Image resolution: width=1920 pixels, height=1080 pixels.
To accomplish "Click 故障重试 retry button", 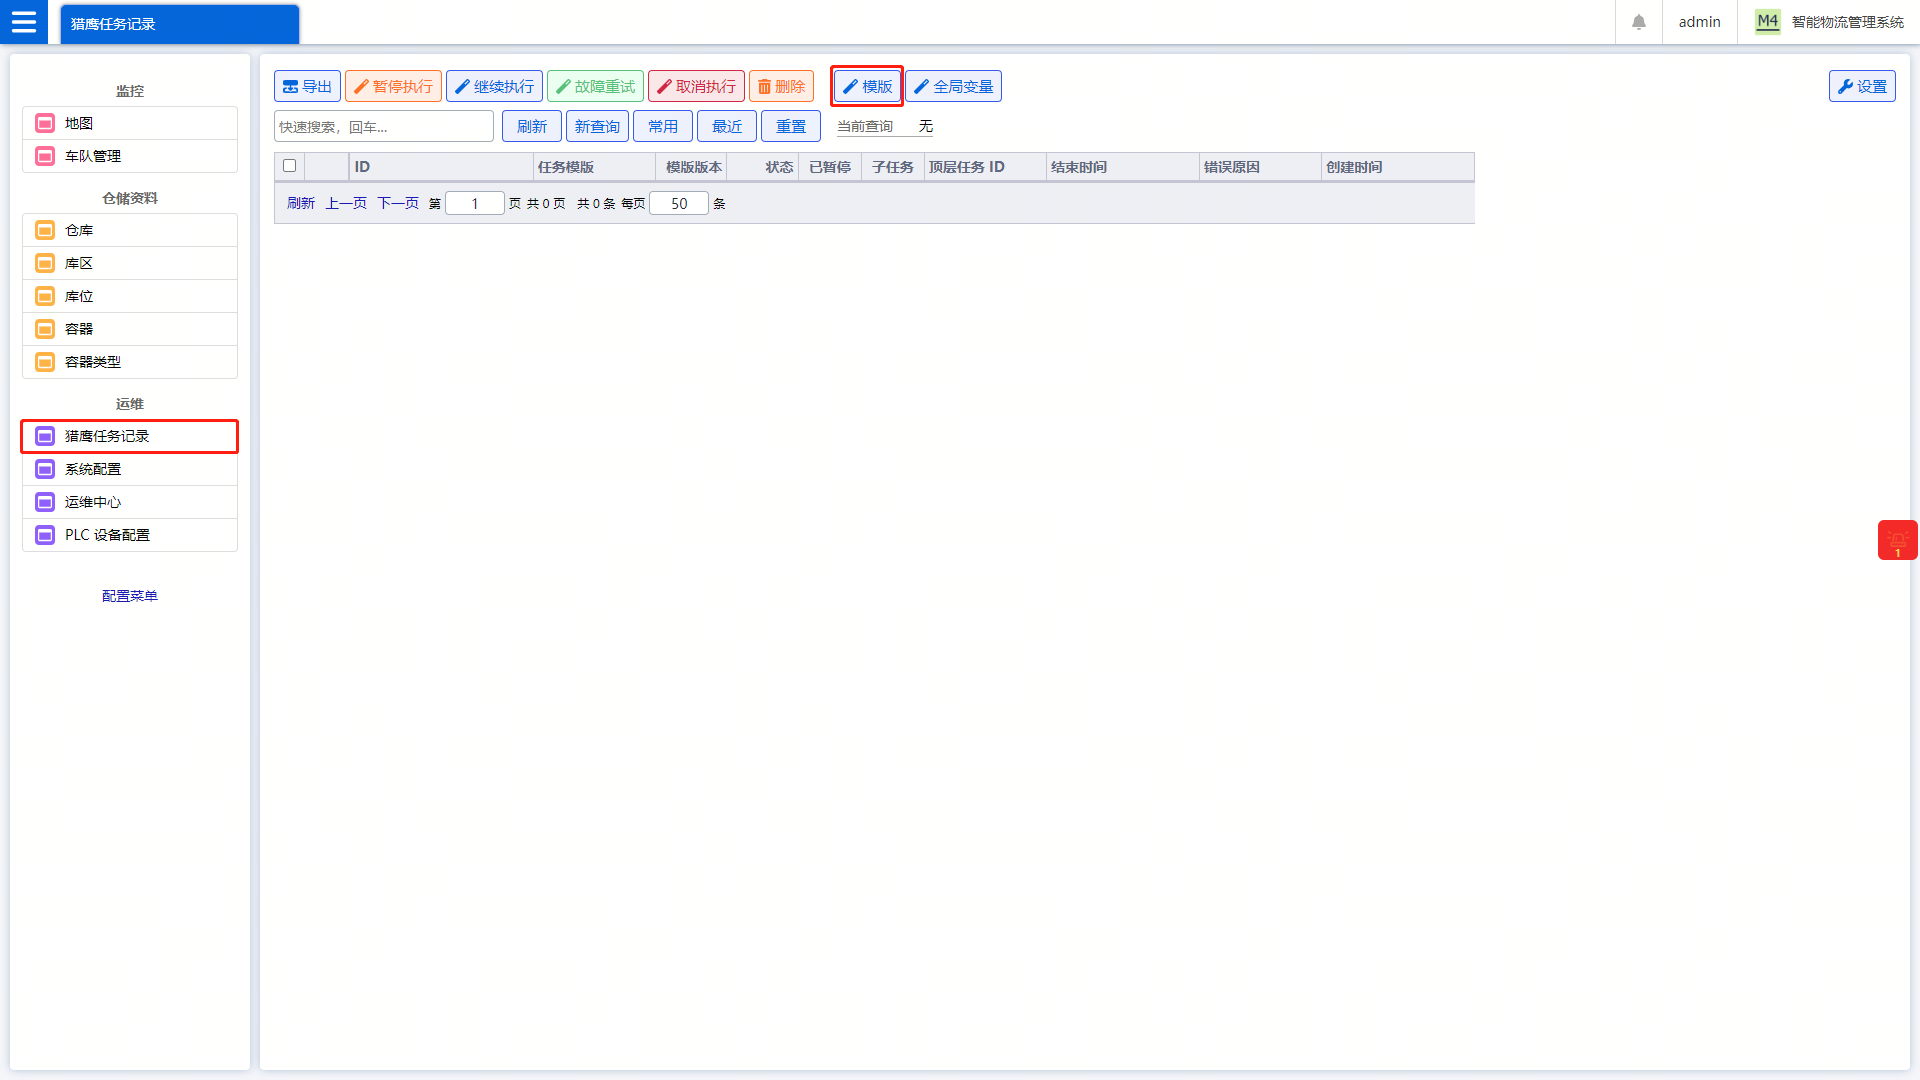I will click(x=595, y=86).
